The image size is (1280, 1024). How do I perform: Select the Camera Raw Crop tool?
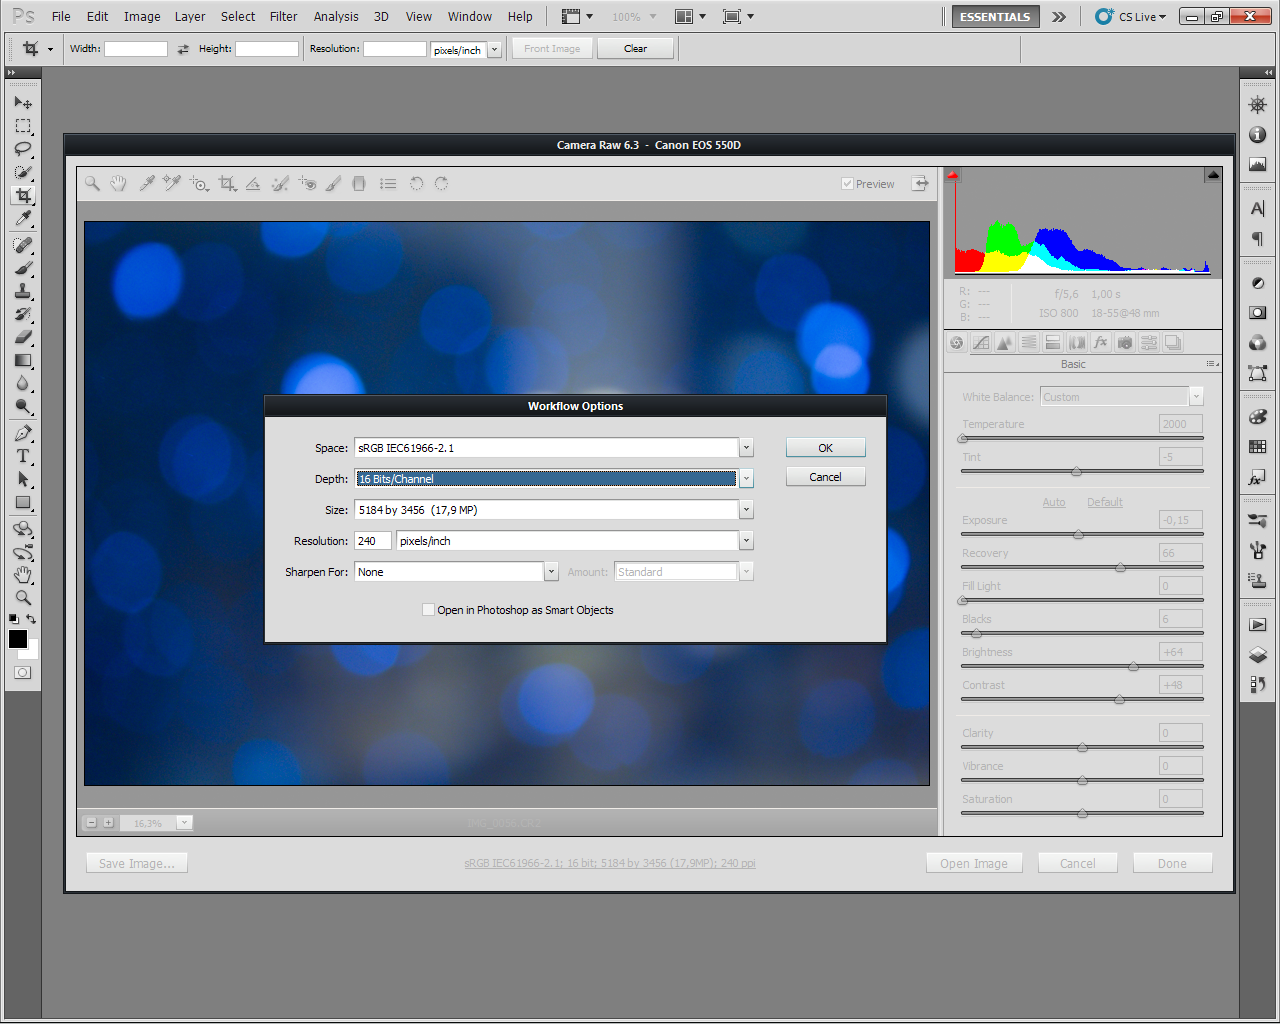(227, 183)
